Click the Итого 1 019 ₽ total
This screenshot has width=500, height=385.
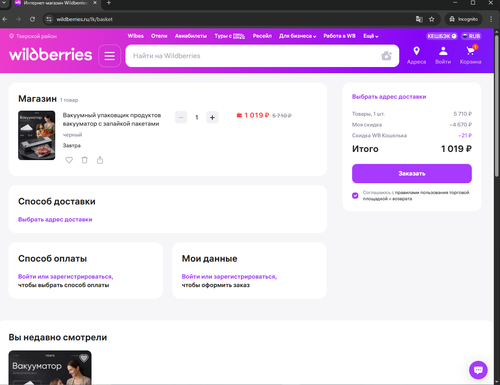click(x=412, y=149)
